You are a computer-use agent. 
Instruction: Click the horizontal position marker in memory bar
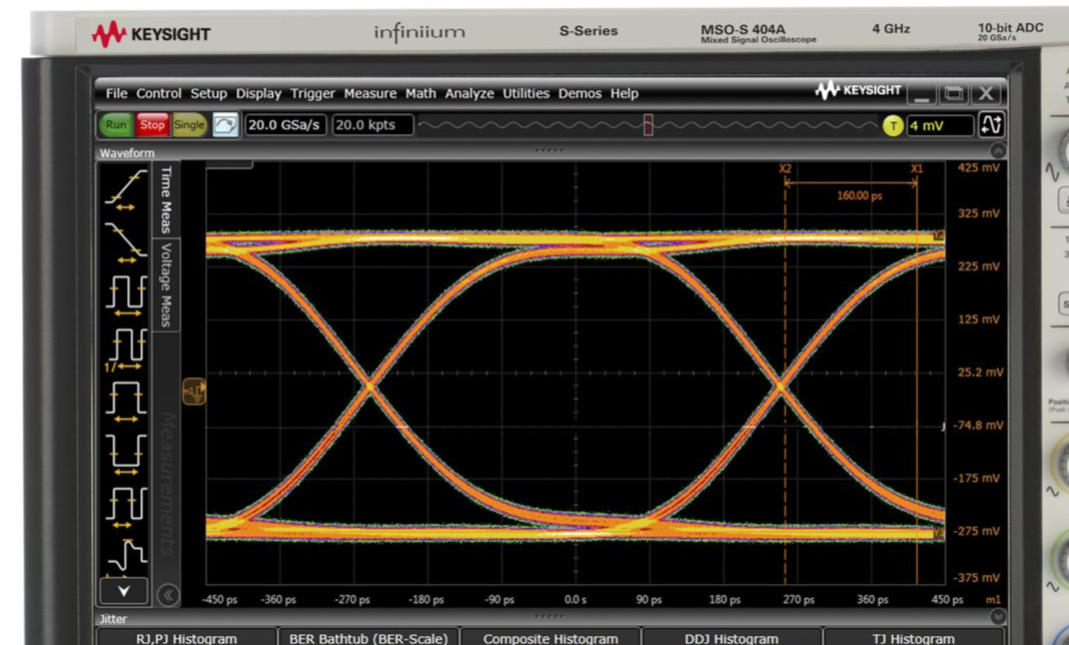648,125
